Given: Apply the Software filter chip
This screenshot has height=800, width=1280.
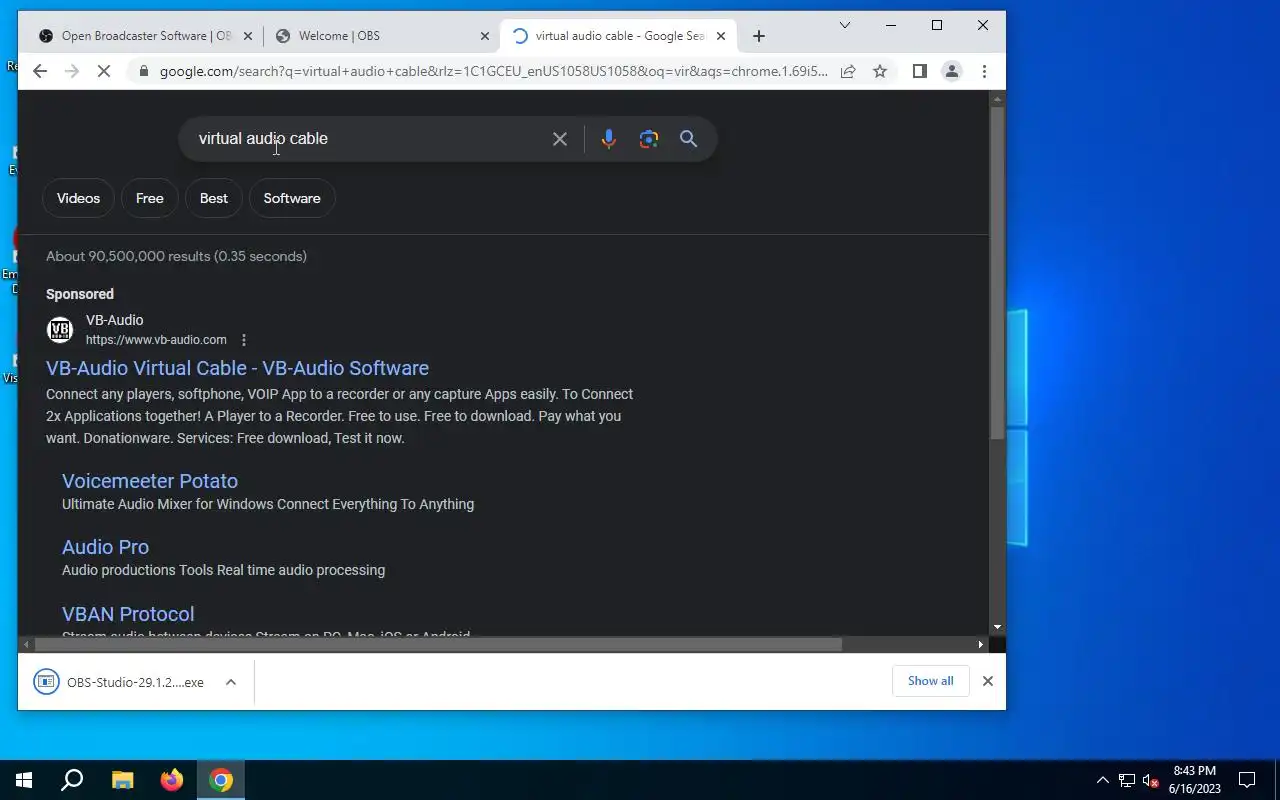Looking at the screenshot, I should [292, 198].
